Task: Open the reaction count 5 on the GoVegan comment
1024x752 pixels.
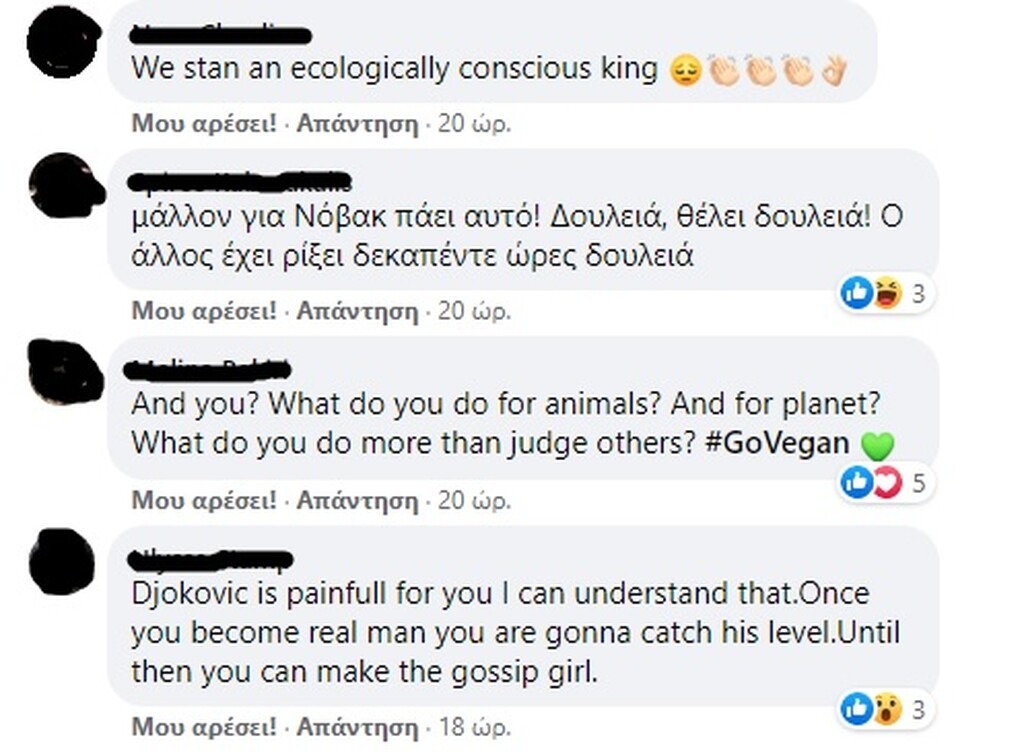Action: [x=918, y=483]
